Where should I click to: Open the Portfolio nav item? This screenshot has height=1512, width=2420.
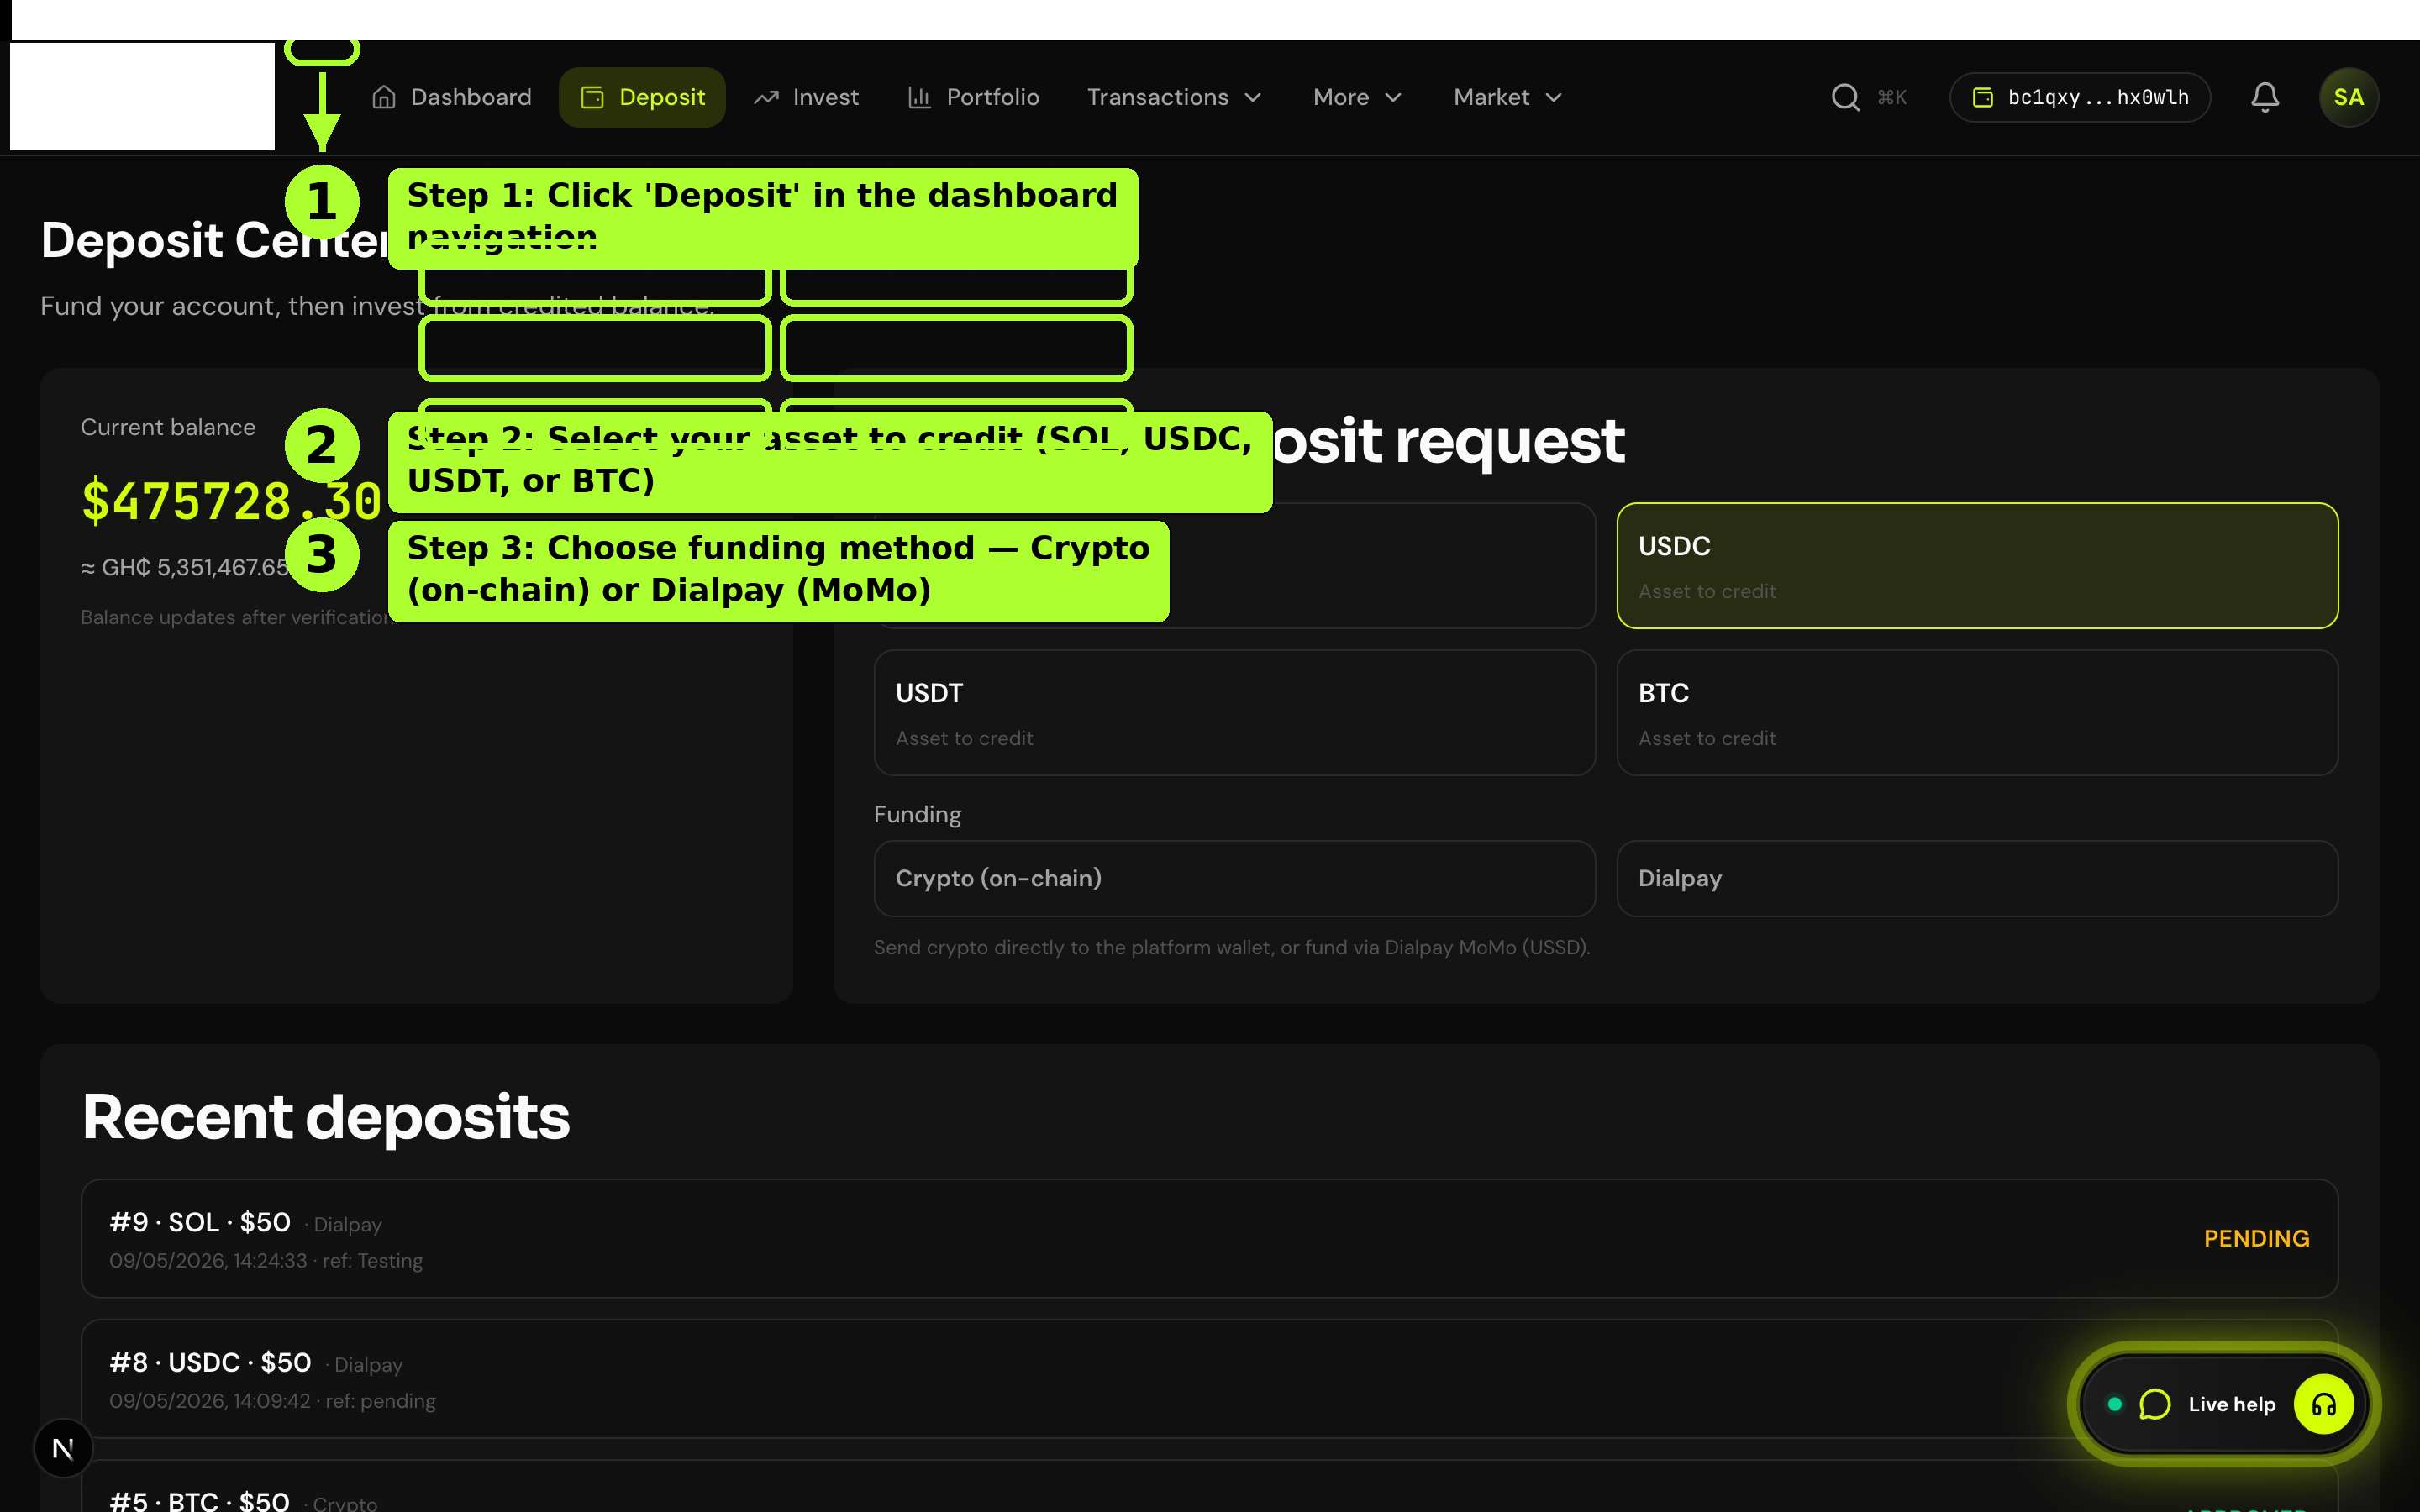(974, 97)
